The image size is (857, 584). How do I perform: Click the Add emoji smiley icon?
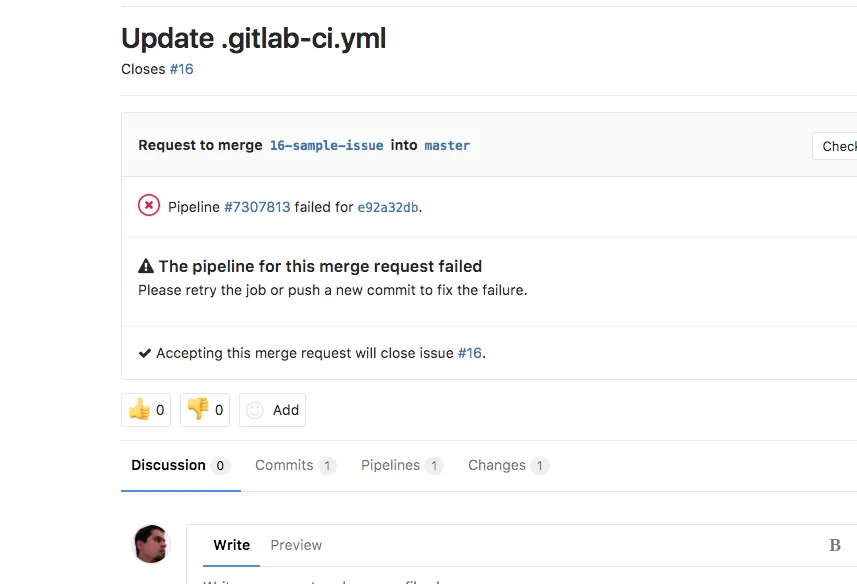click(x=255, y=410)
